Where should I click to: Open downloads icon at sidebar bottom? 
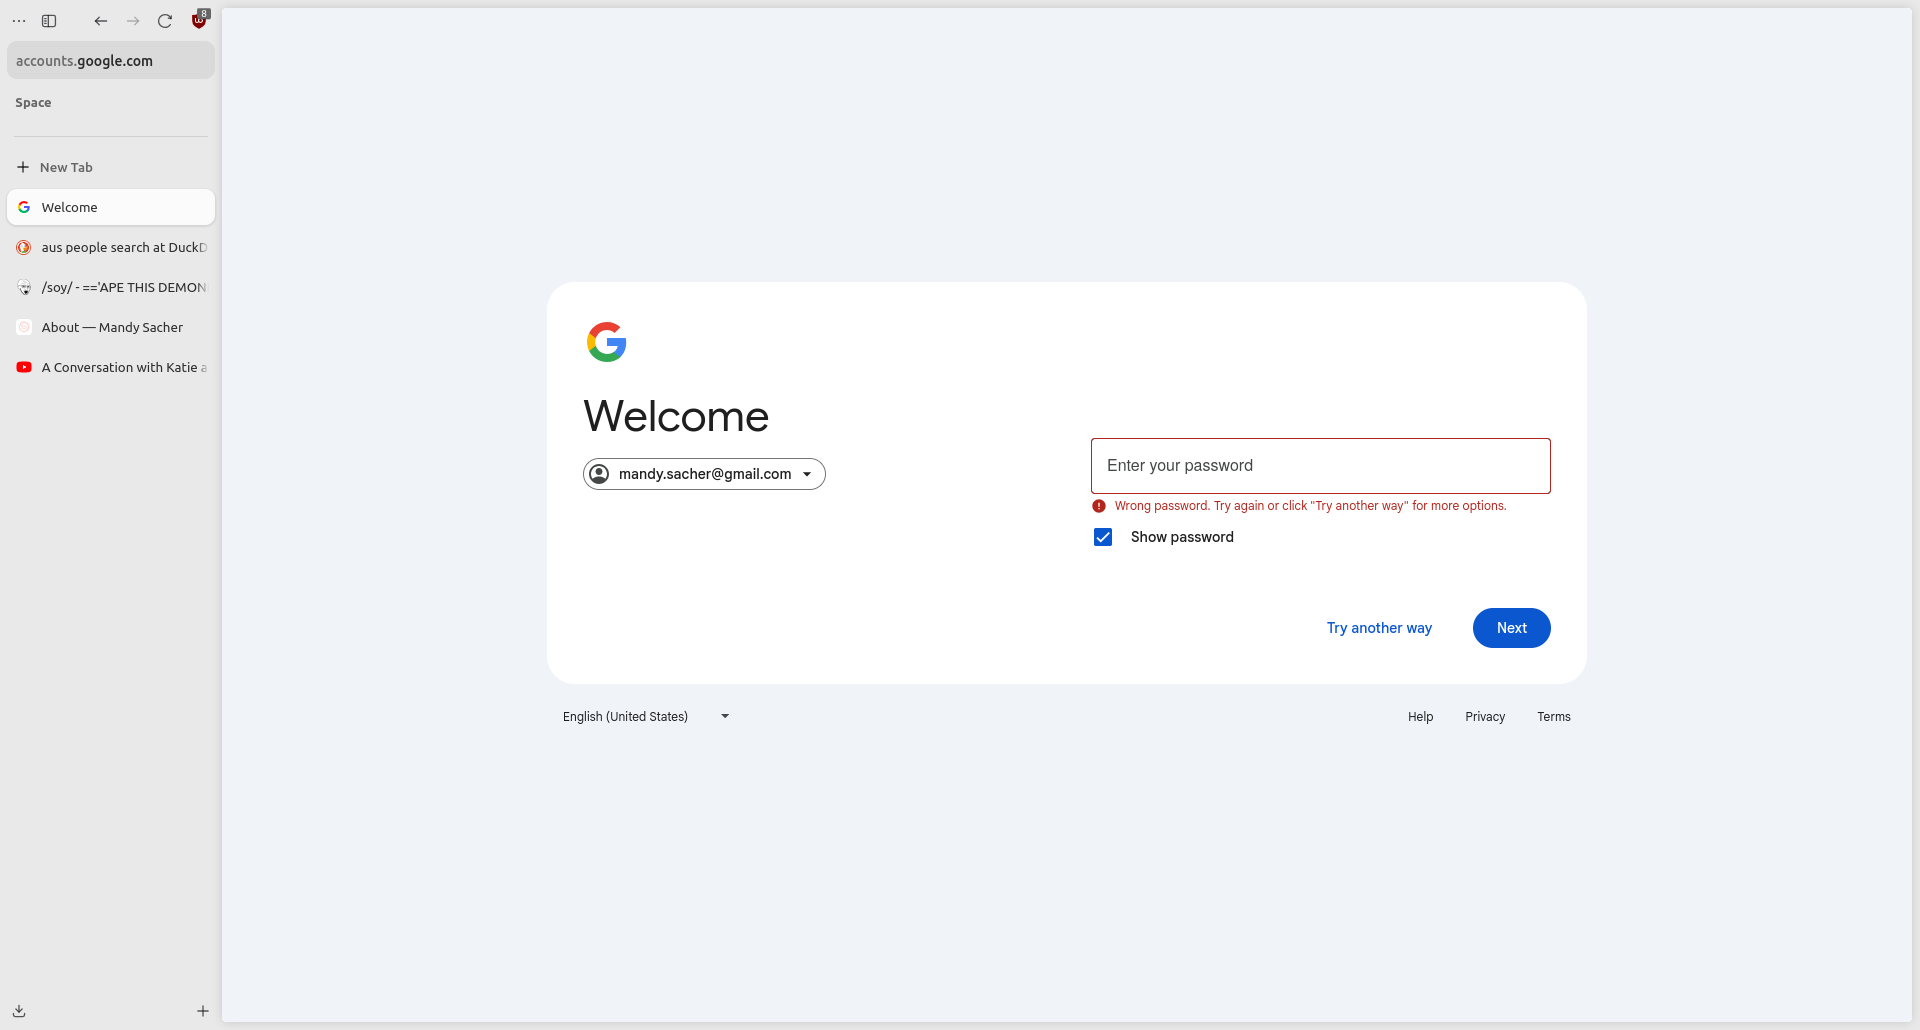click(x=19, y=1011)
